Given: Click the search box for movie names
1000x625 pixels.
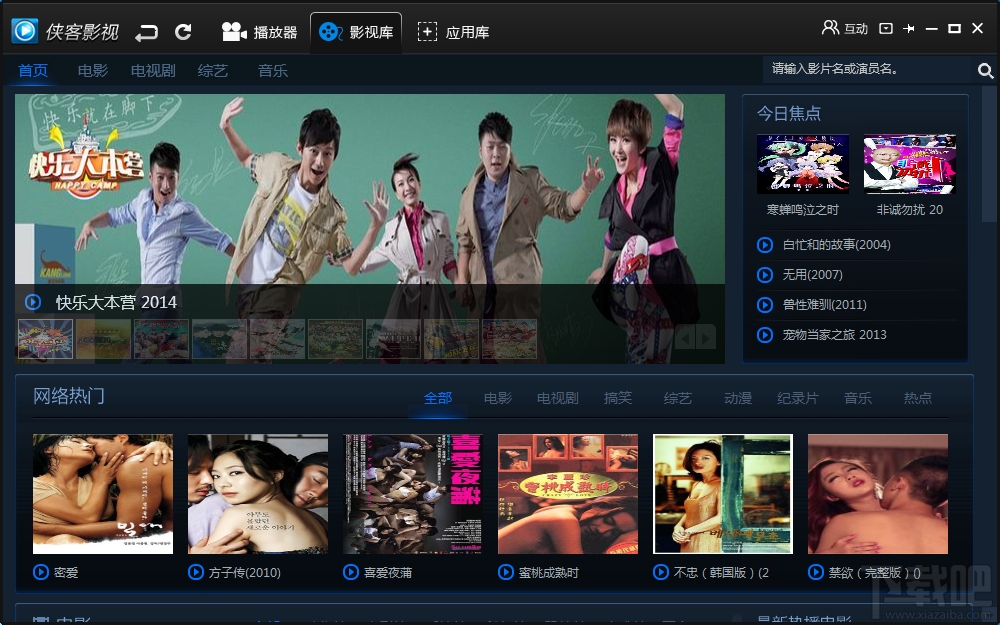Looking at the screenshot, I should [x=867, y=70].
